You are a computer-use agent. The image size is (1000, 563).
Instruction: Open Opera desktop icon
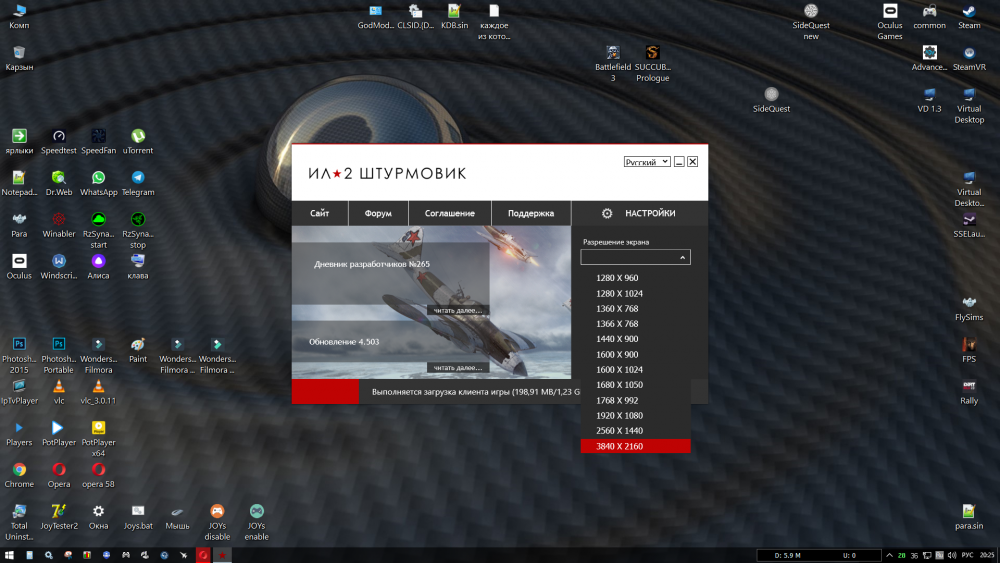(x=59, y=476)
